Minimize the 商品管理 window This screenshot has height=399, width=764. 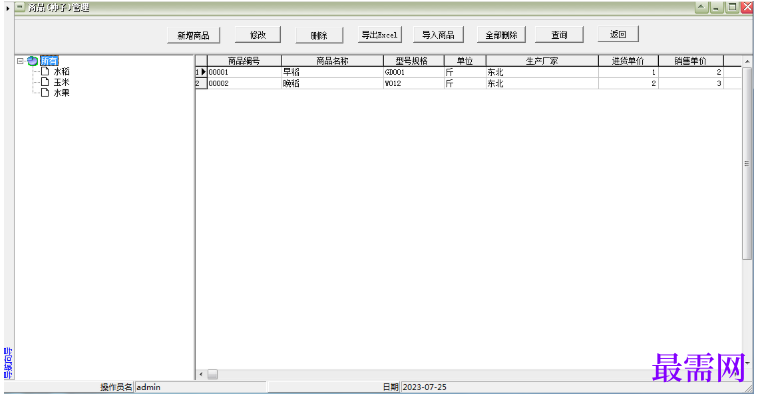pyautogui.click(x=716, y=7)
